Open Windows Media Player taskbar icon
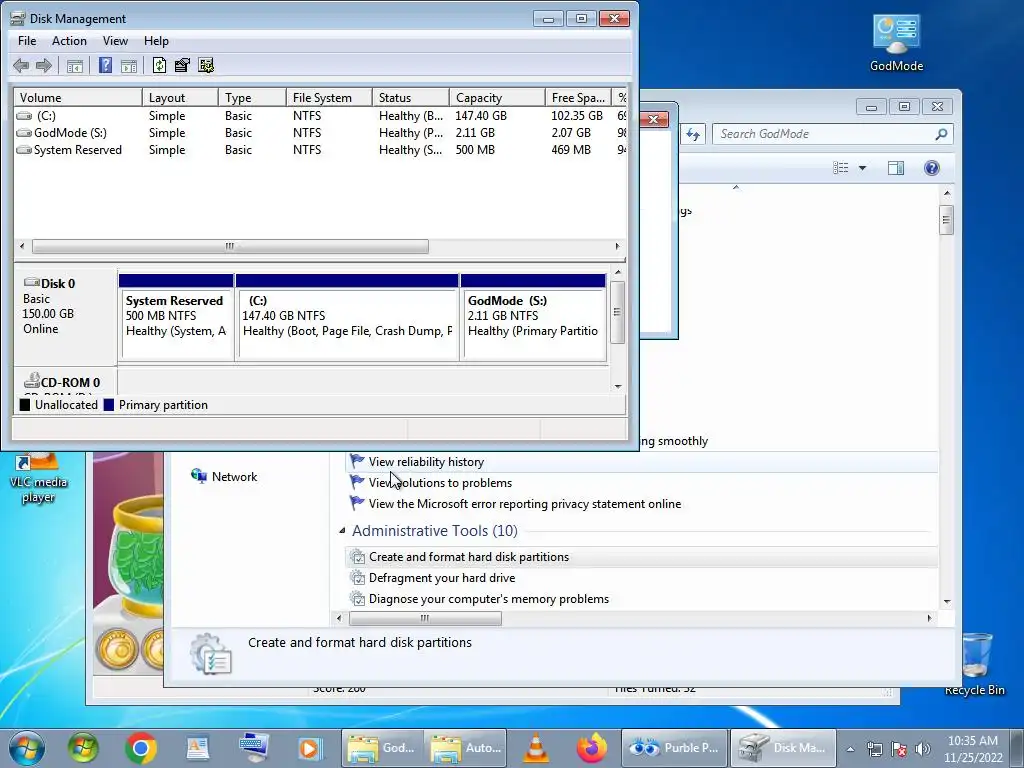 coord(310,748)
